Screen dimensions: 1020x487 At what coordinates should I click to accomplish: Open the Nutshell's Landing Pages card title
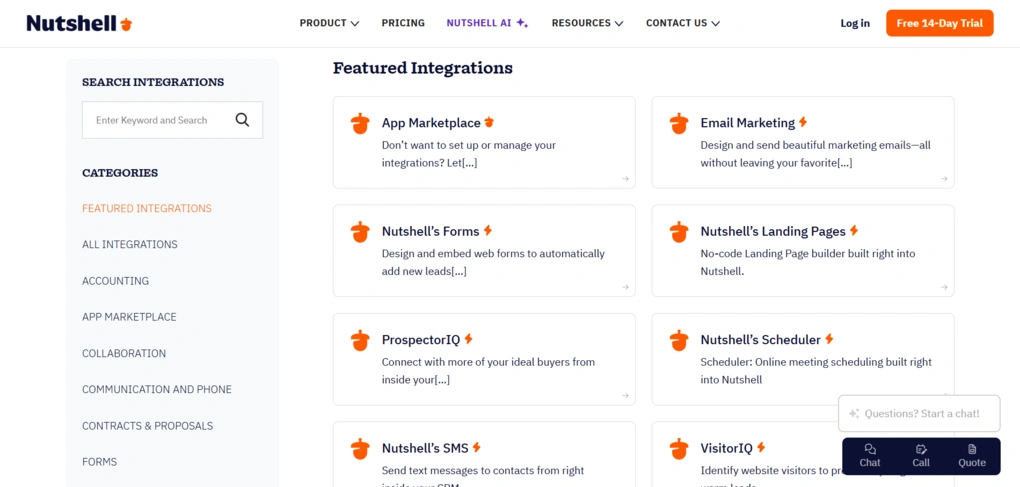point(773,231)
